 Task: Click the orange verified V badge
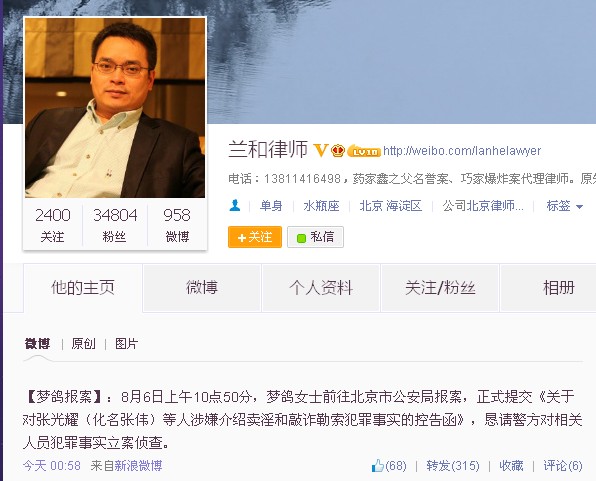click(x=320, y=151)
